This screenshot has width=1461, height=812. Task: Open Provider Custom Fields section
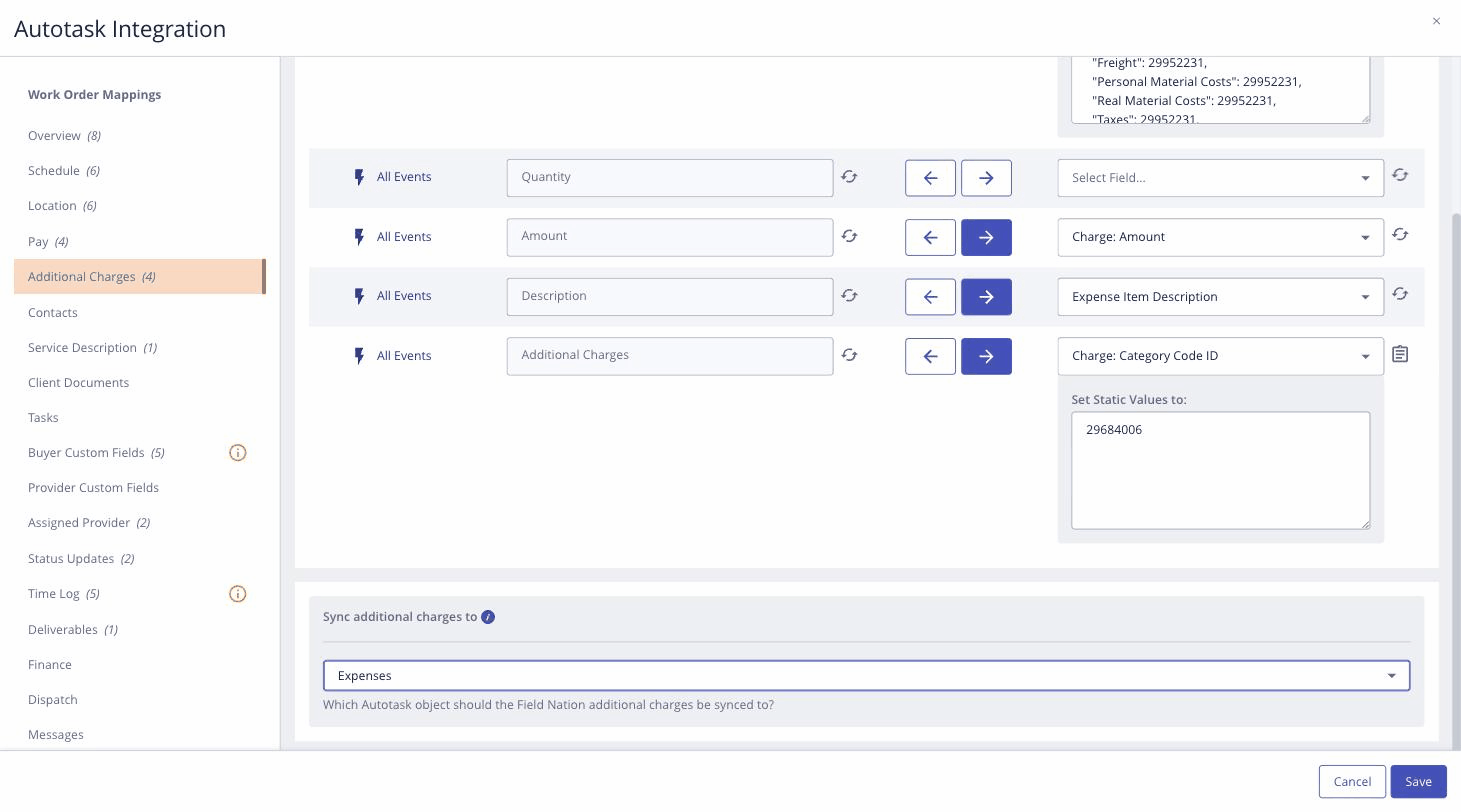point(93,488)
